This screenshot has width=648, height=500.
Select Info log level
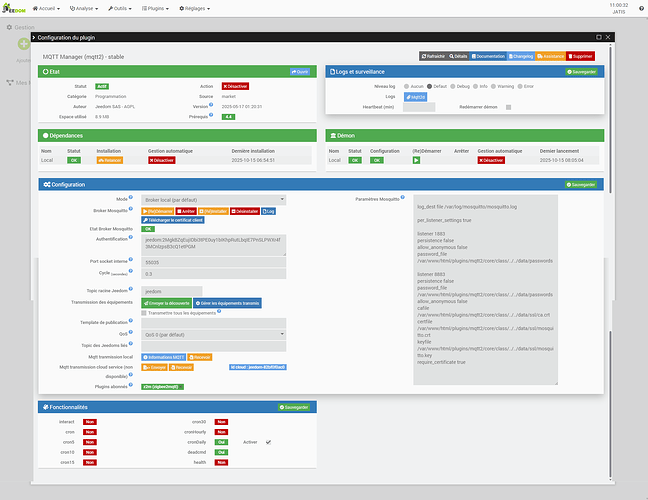tap(475, 86)
